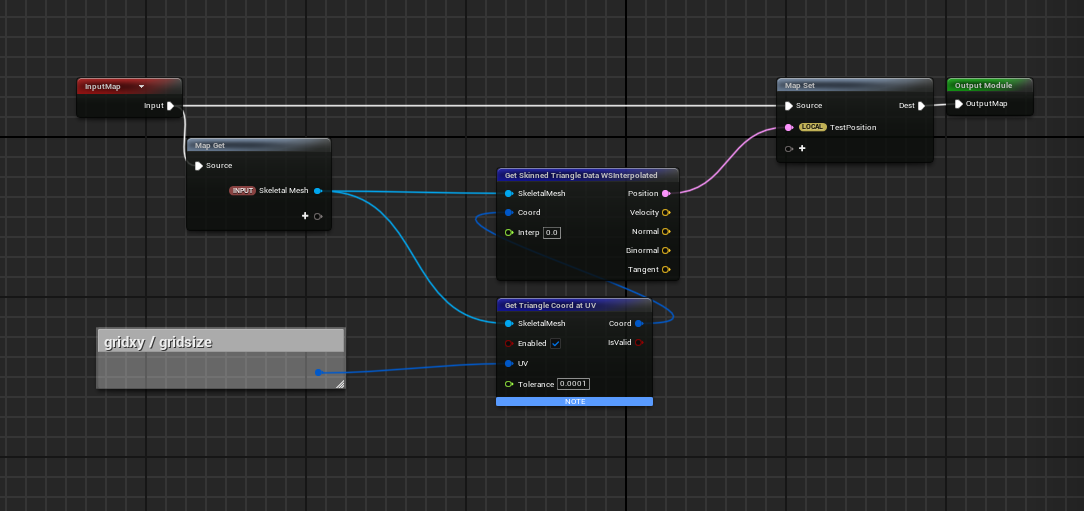This screenshot has width=1084, height=511.
Task: Edit the Tolerance value field
Action: (x=573, y=384)
